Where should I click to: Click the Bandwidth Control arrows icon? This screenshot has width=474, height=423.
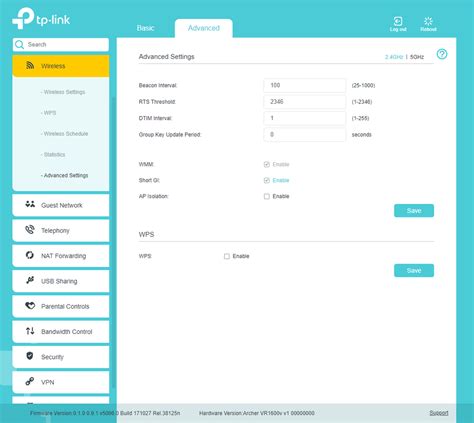click(x=30, y=331)
